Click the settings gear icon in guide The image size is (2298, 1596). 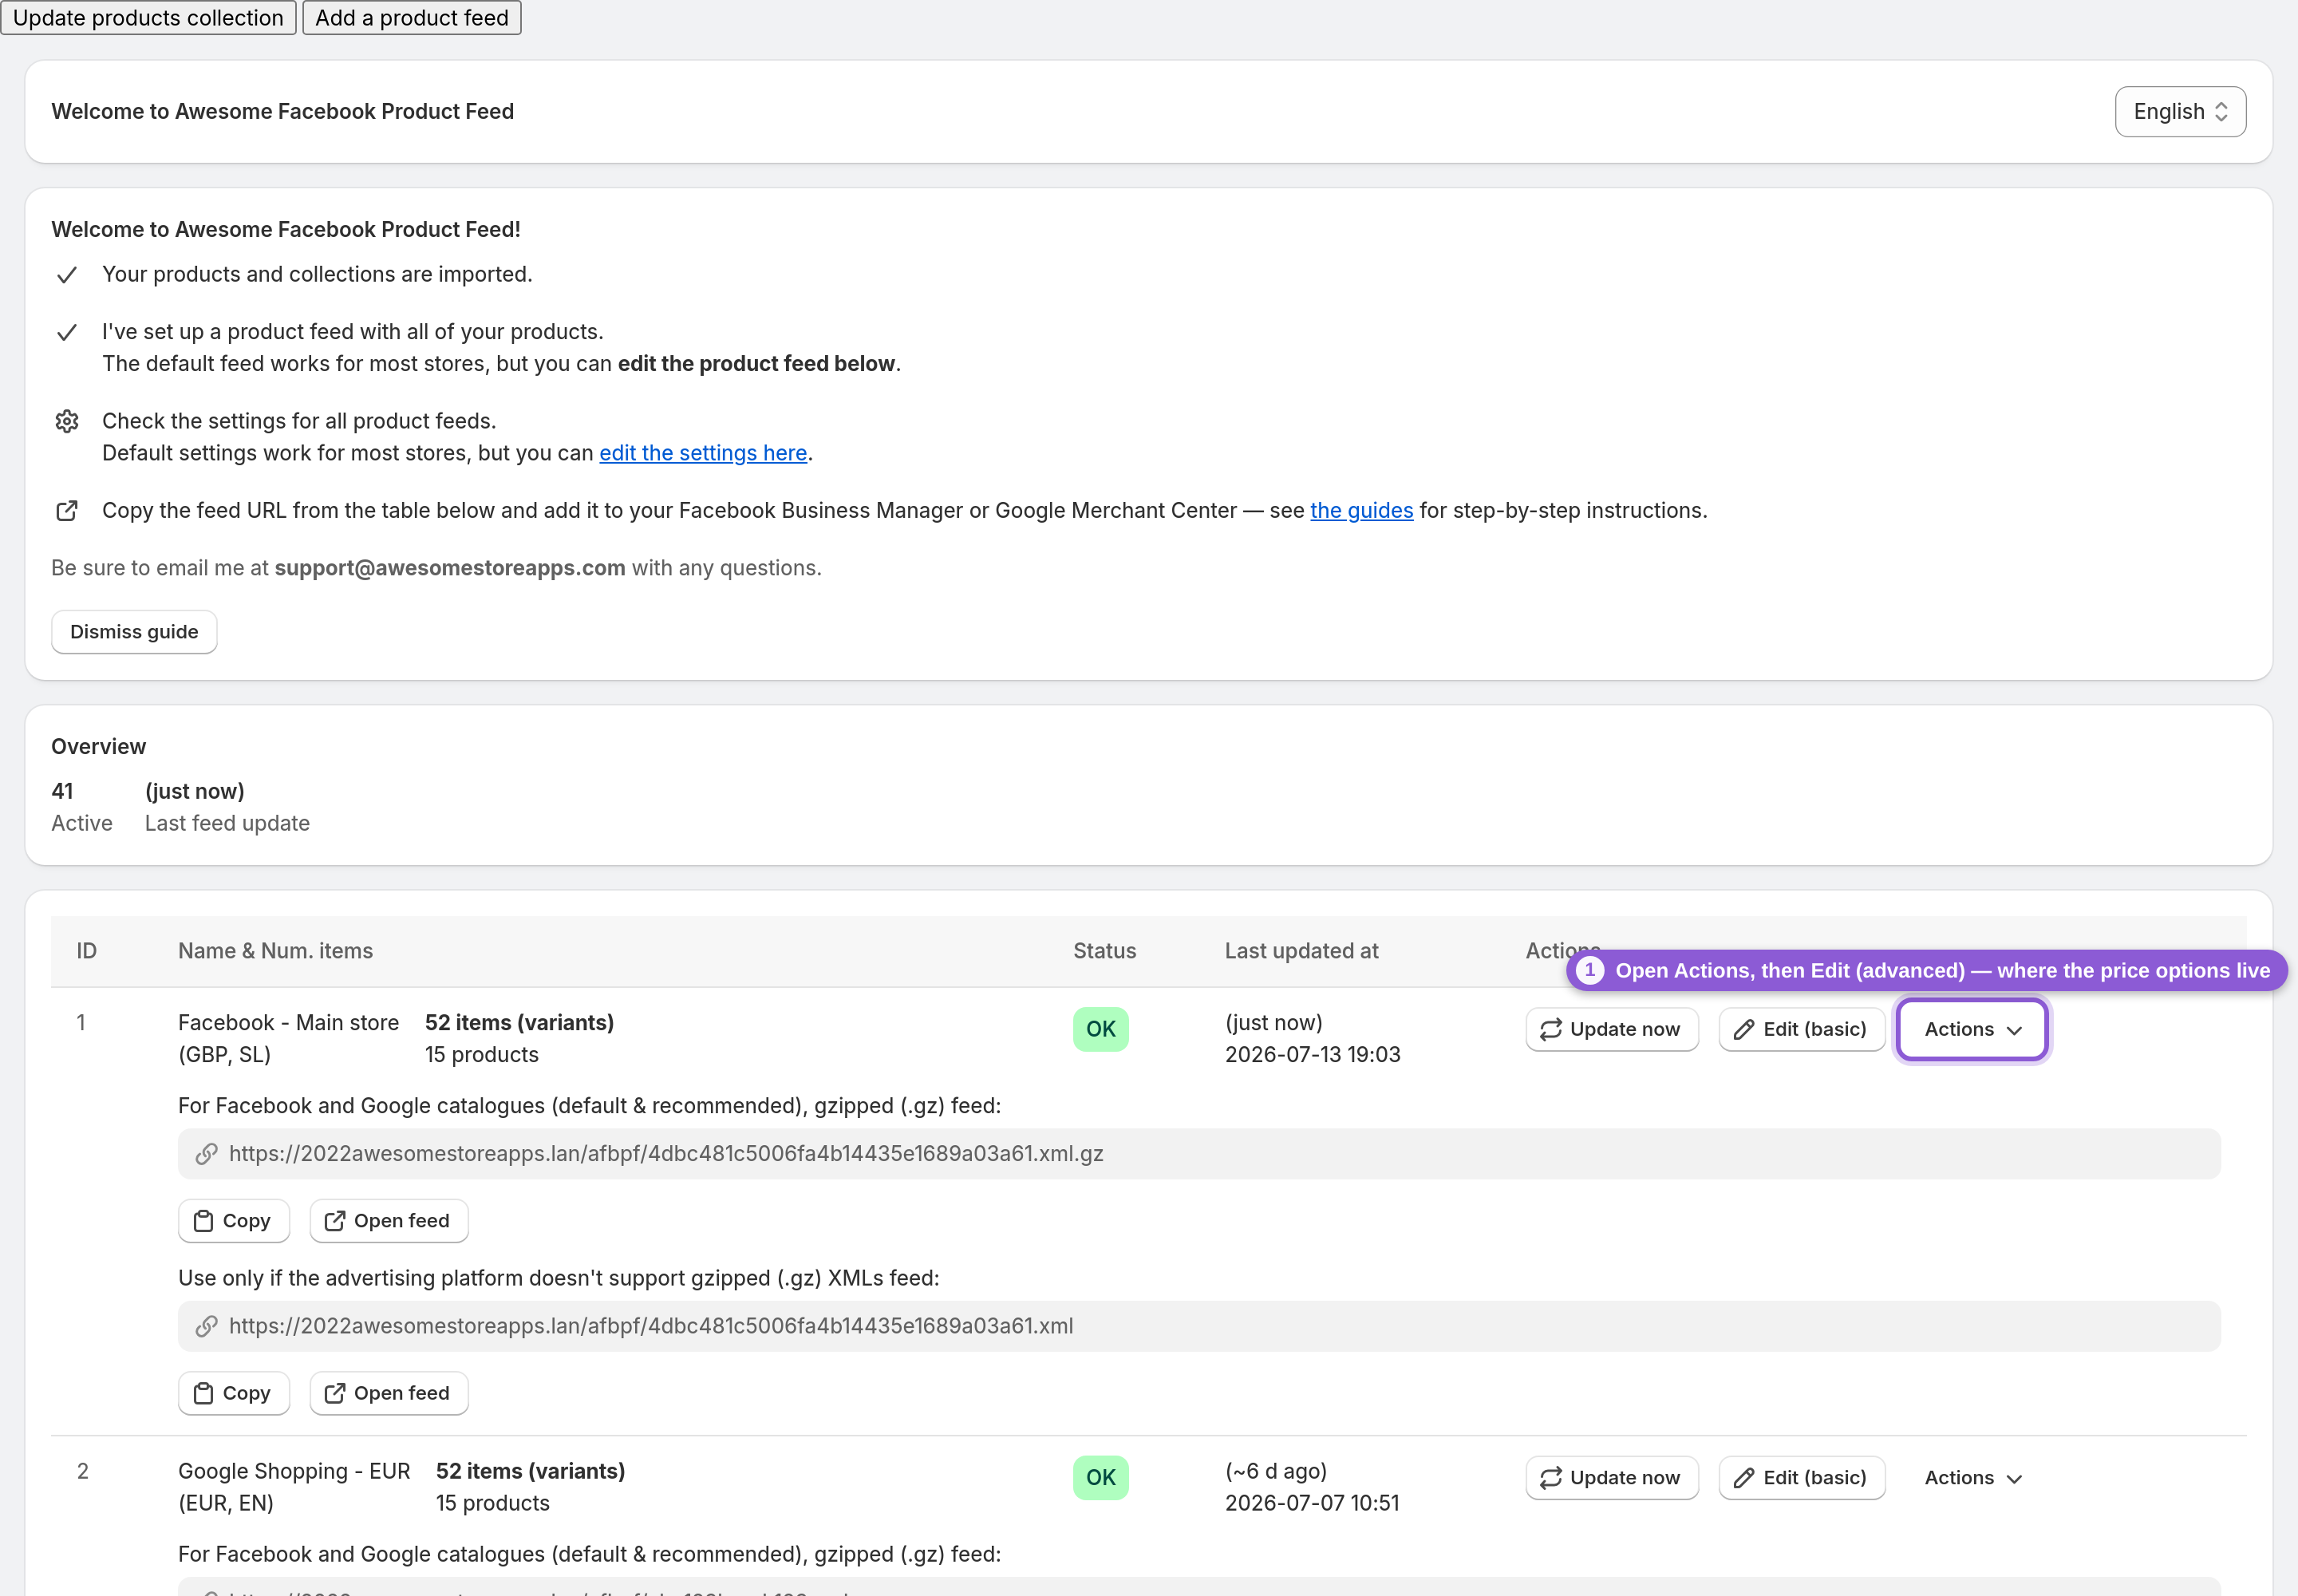pyautogui.click(x=67, y=421)
